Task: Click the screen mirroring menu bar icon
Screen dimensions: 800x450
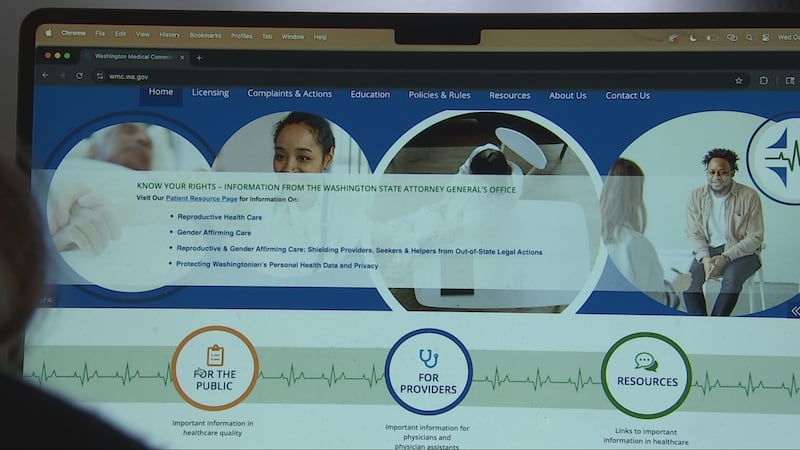Action: click(x=732, y=38)
